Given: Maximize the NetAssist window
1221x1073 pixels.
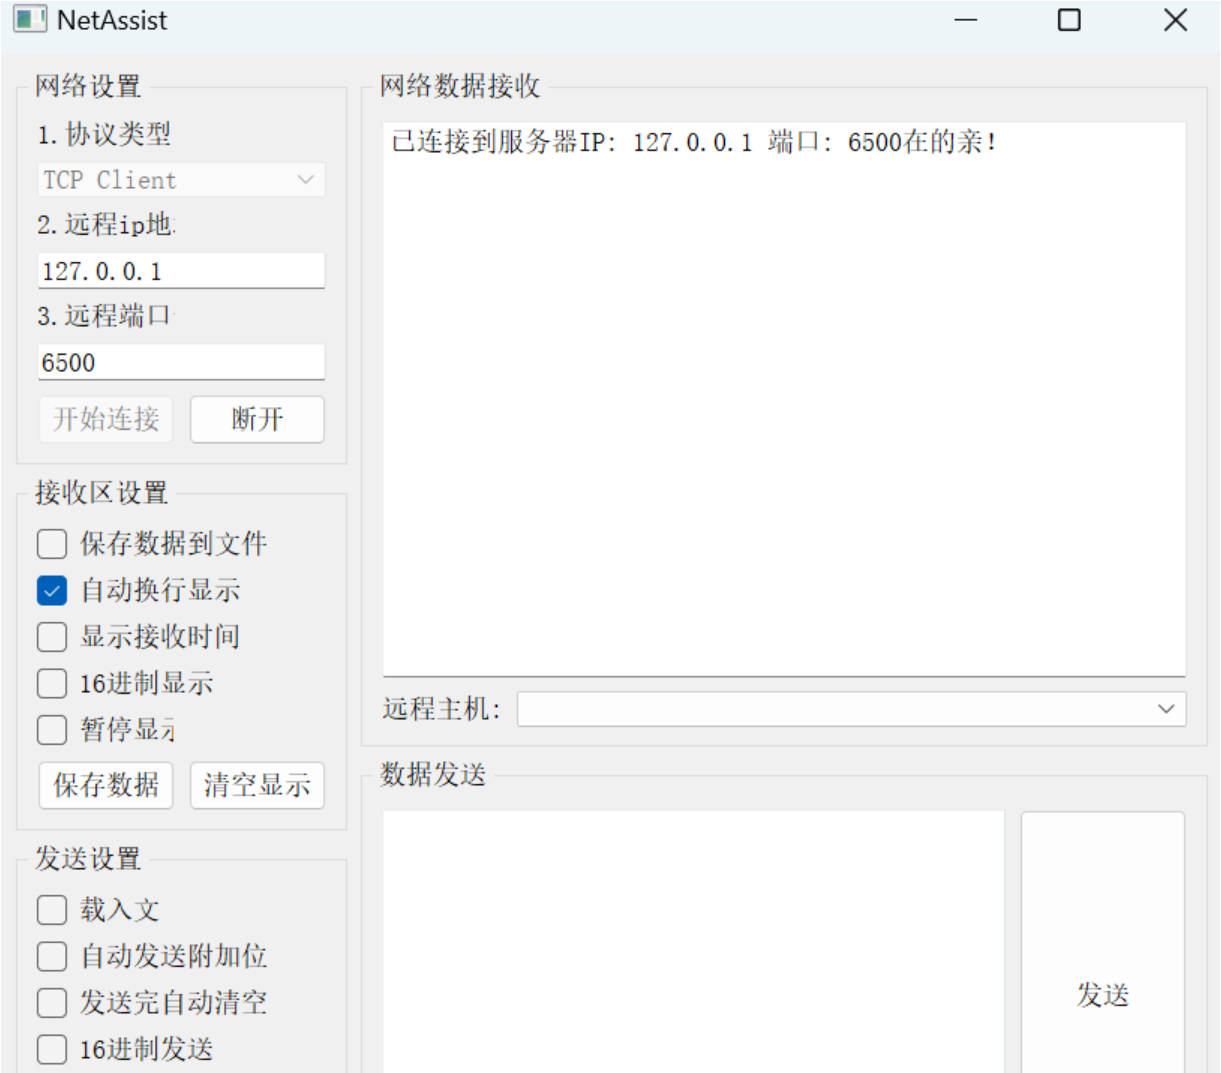Looking at the screenshot, I should click(1069, 20).
